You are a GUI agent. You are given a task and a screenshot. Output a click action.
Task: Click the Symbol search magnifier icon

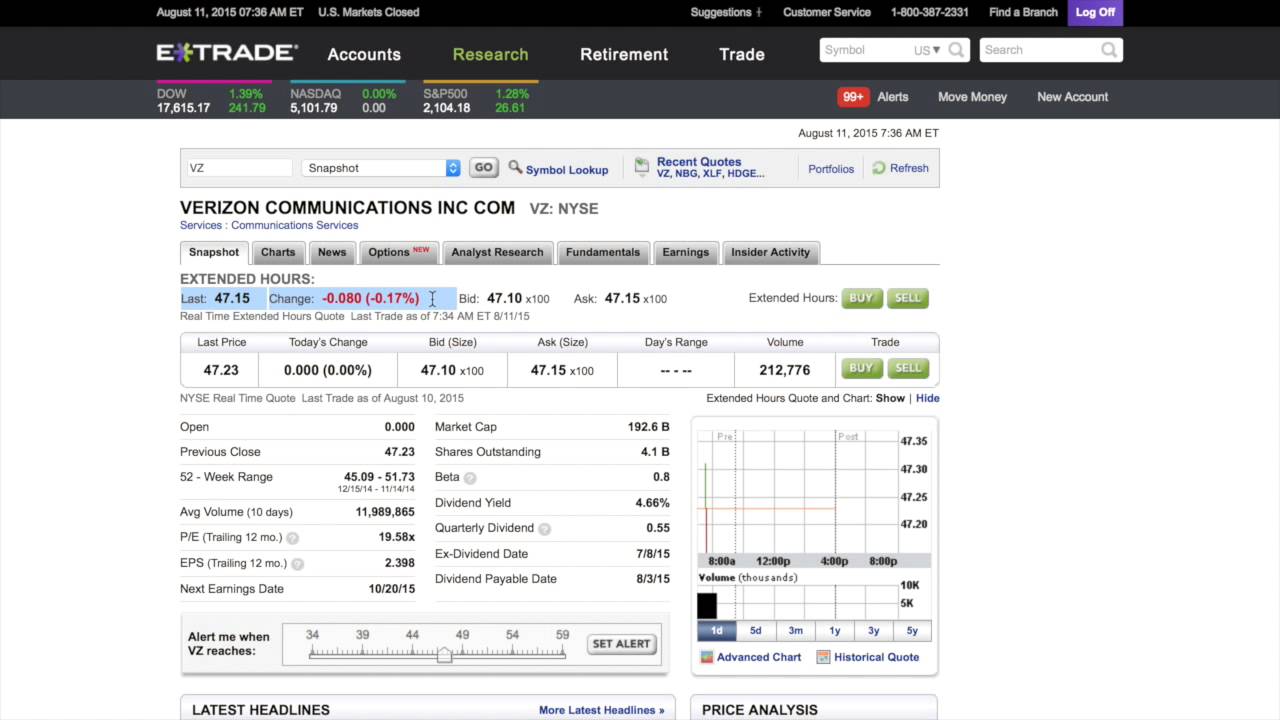point(957,50)
